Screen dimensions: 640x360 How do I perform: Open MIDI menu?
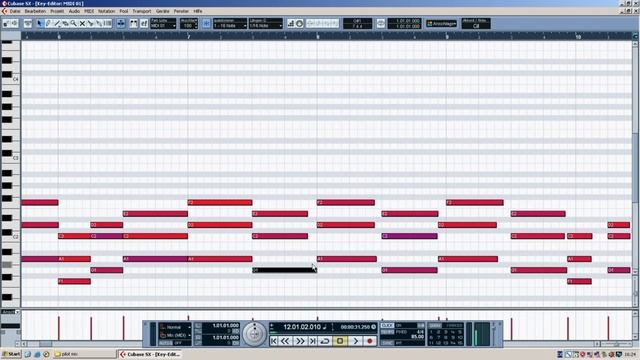[x=89, y=11]
